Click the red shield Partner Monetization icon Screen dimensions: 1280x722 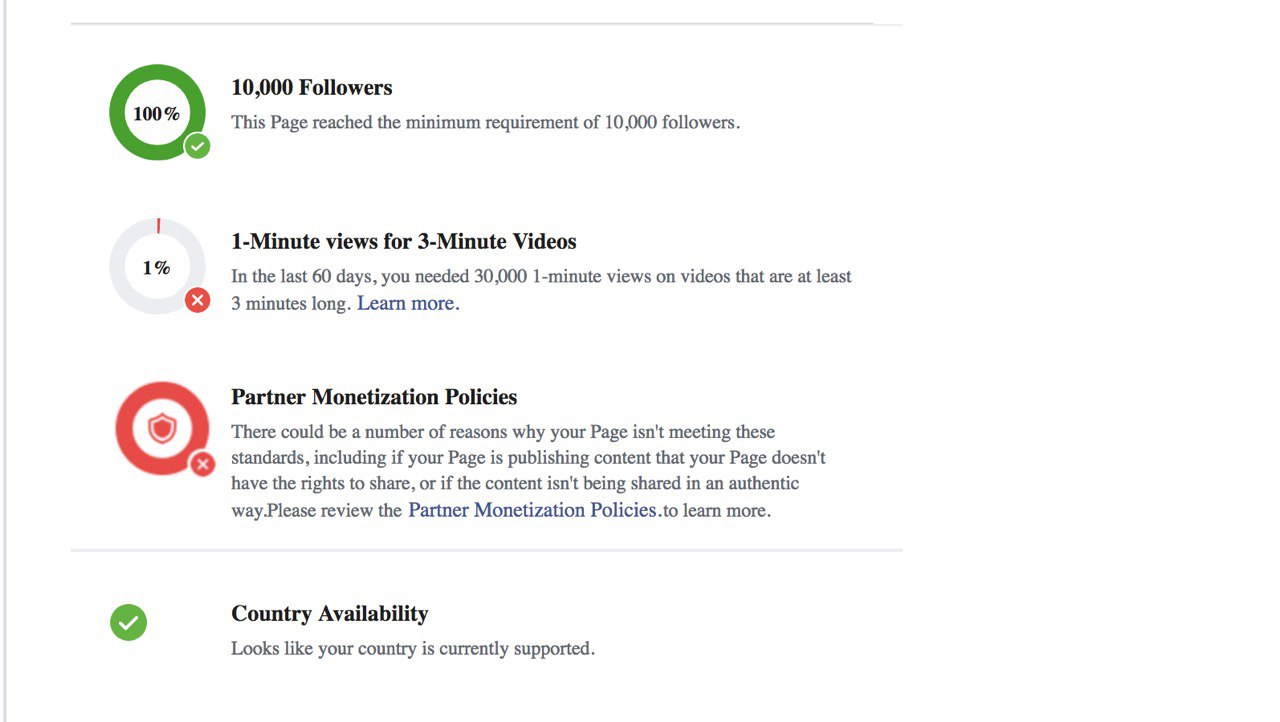pos(162,429)
